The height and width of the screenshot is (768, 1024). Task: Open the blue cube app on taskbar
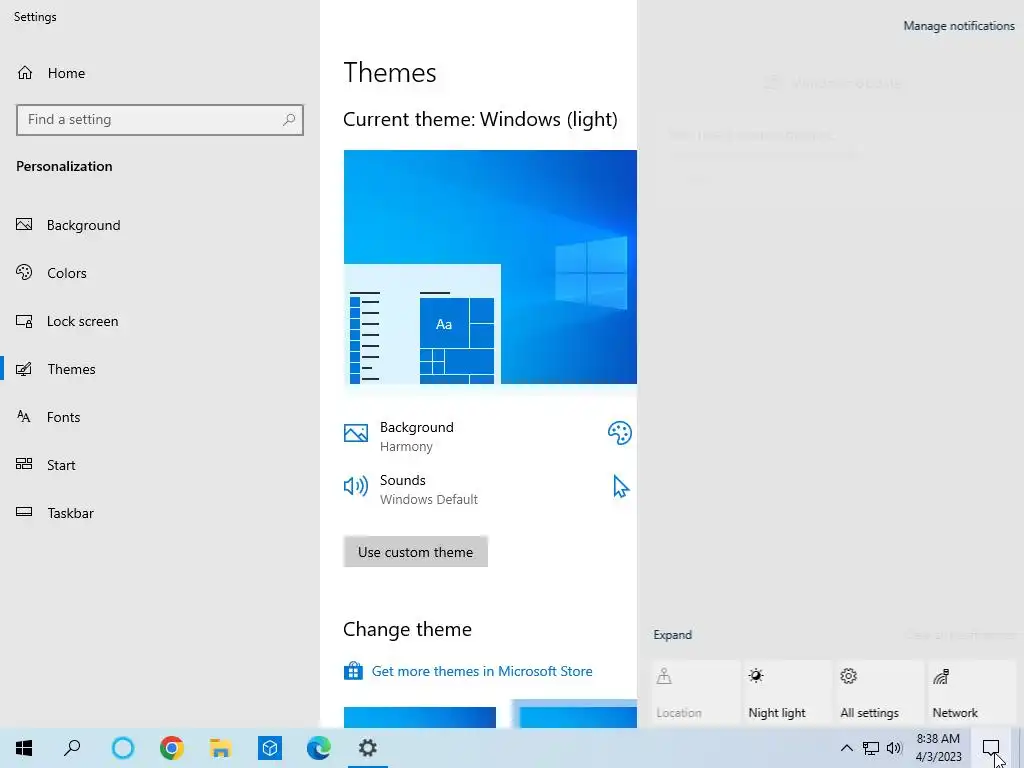270,748
